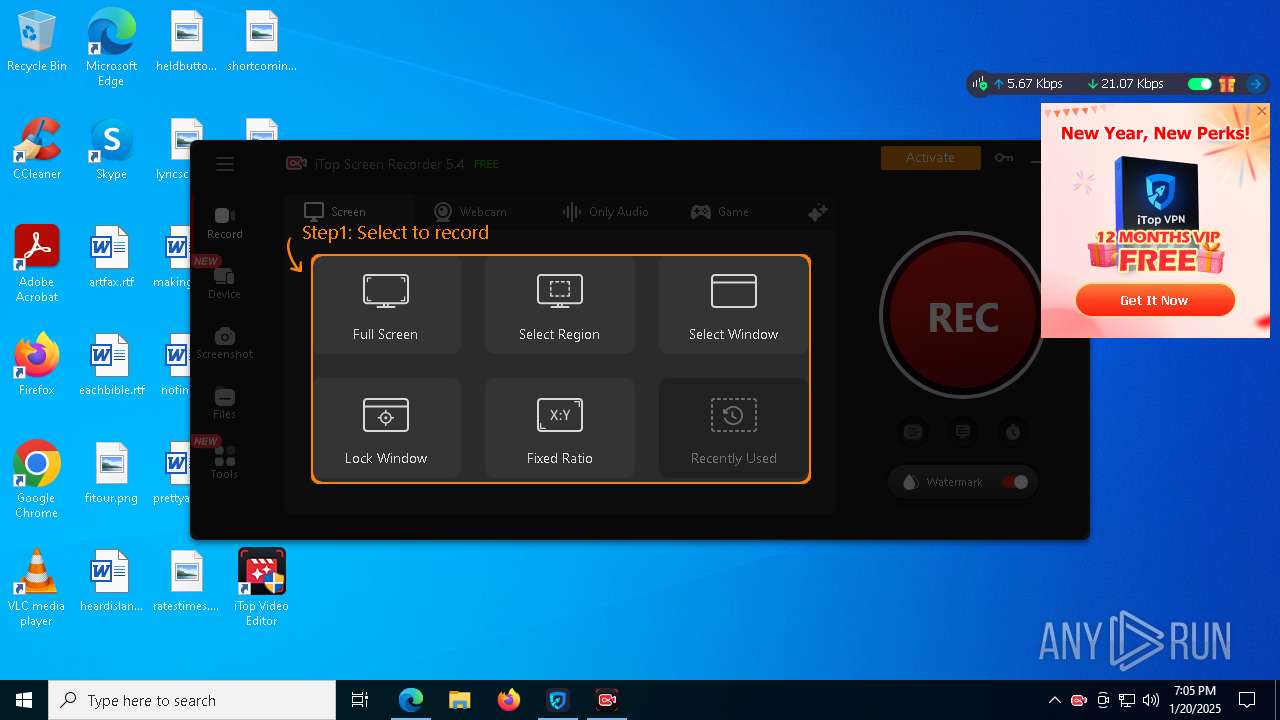This screenshot has width=1280, height=720.
Task: Open the hamburger menu in iTop Screen Recorder
Action: click(x=225, y=164)
